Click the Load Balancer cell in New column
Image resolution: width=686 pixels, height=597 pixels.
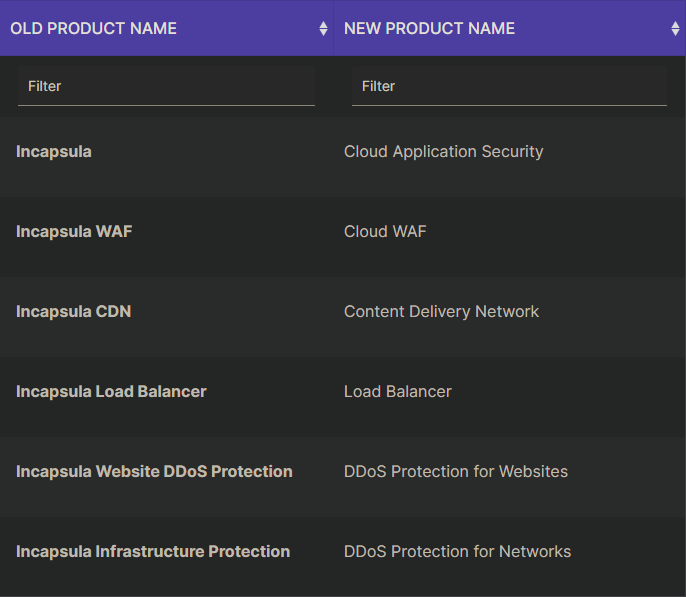(x=397, y=392)
